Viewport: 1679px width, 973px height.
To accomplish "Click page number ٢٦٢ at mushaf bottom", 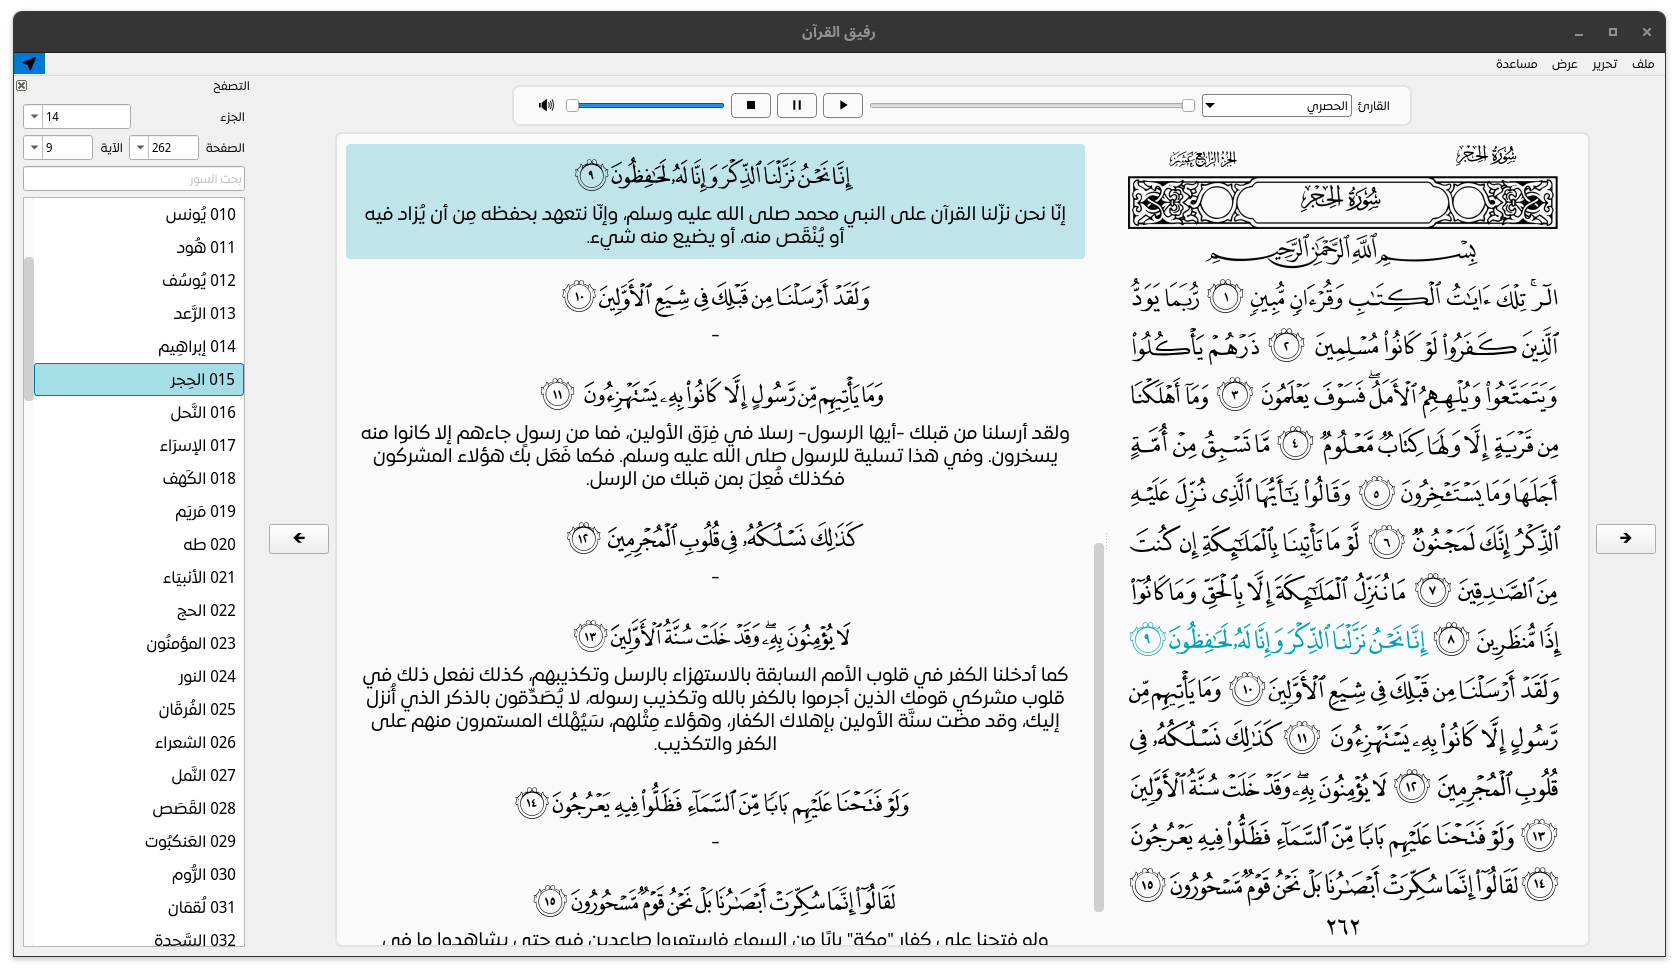I will (x=1343, y=927).
